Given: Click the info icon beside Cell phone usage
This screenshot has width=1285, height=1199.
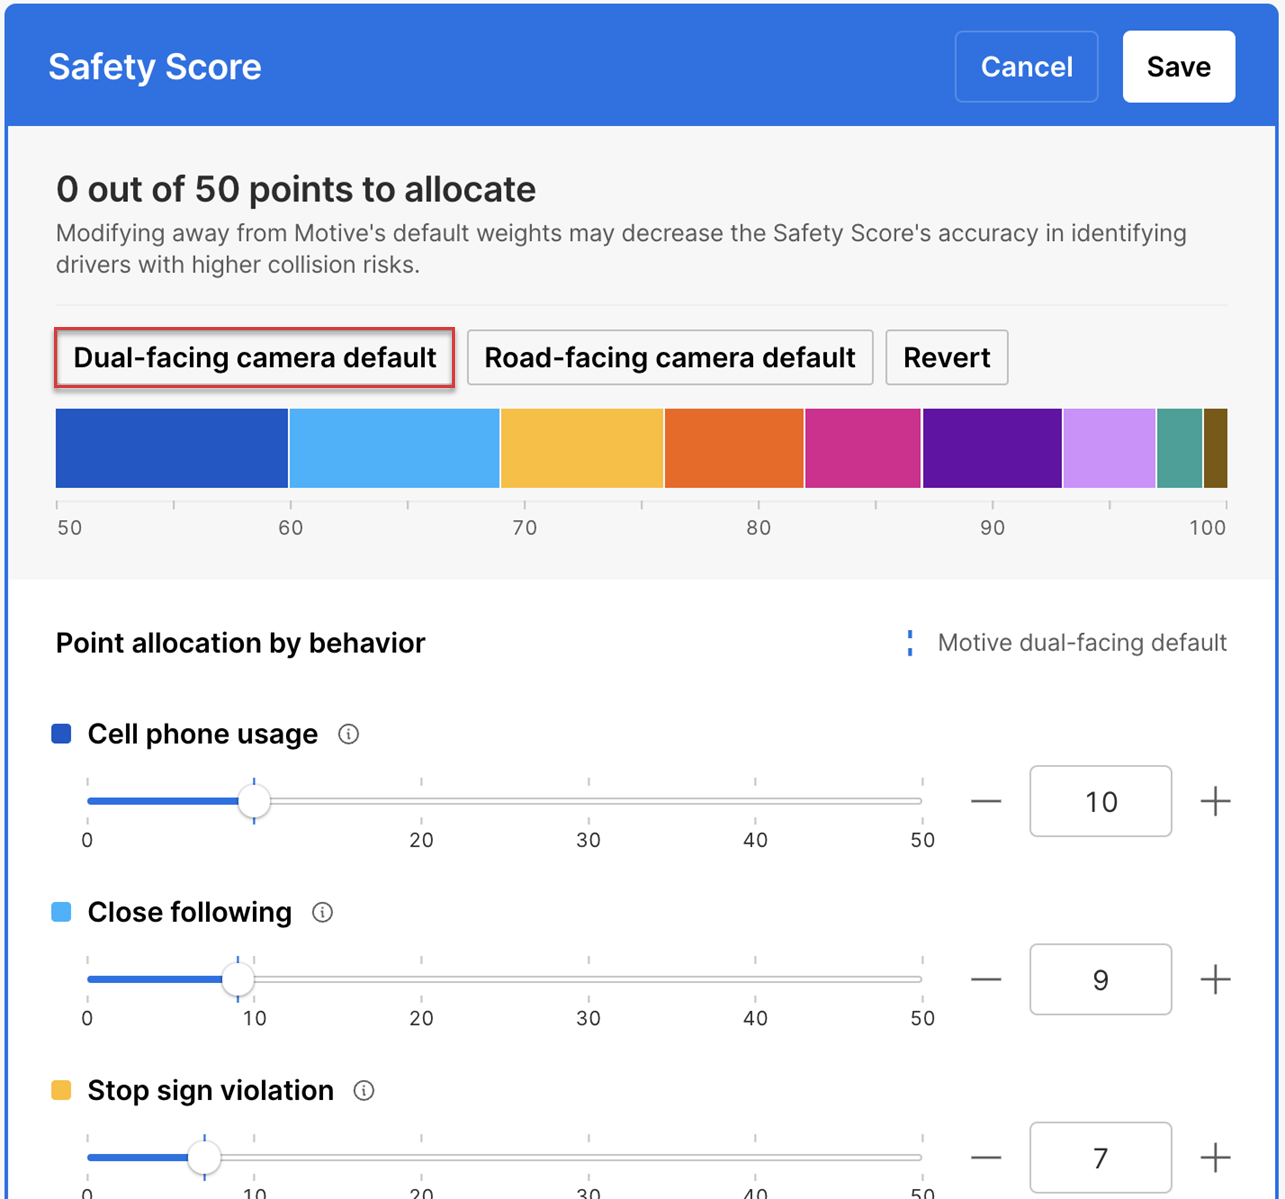Looking at the screenshot, I should [x=348, y=734].
